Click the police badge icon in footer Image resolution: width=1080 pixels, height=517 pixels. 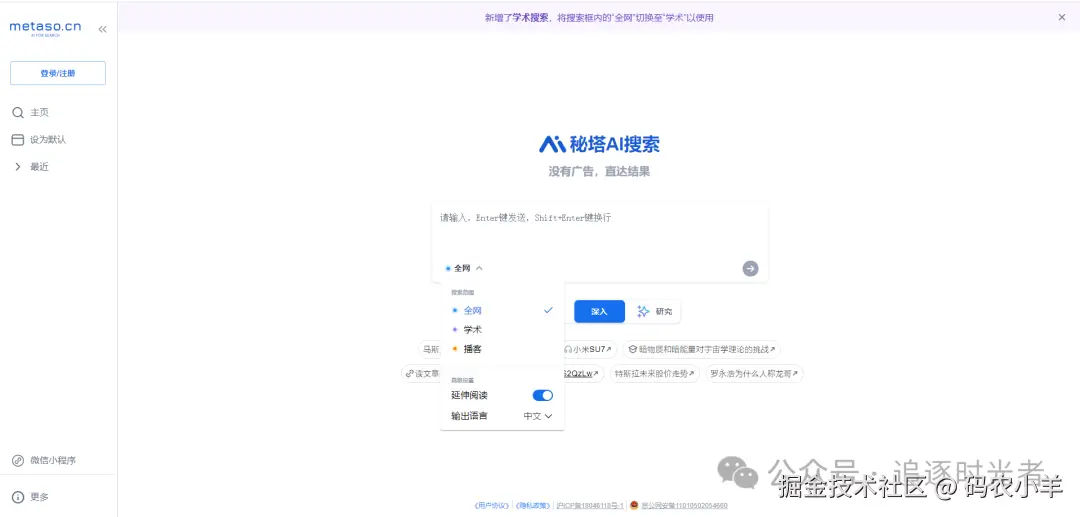pyautogui.click(x=634, y=505)
